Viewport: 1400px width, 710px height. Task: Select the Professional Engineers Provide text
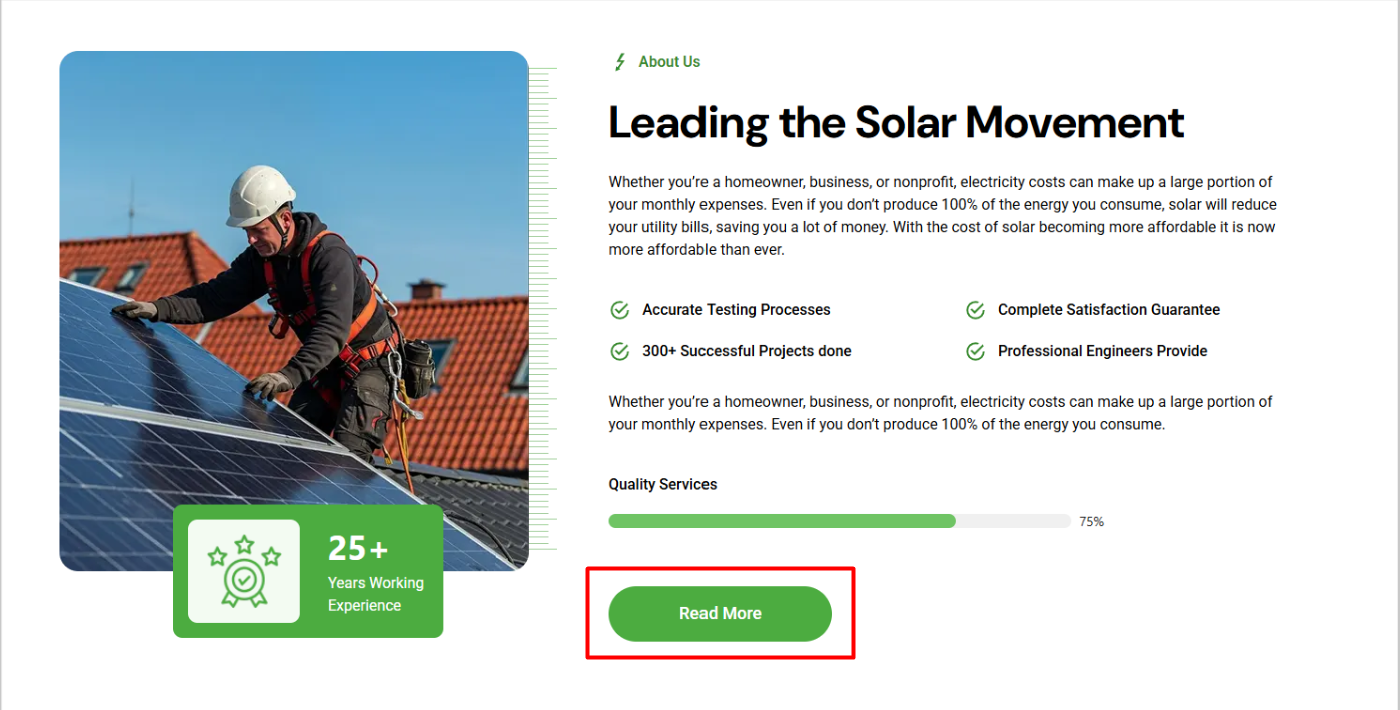1103,351
